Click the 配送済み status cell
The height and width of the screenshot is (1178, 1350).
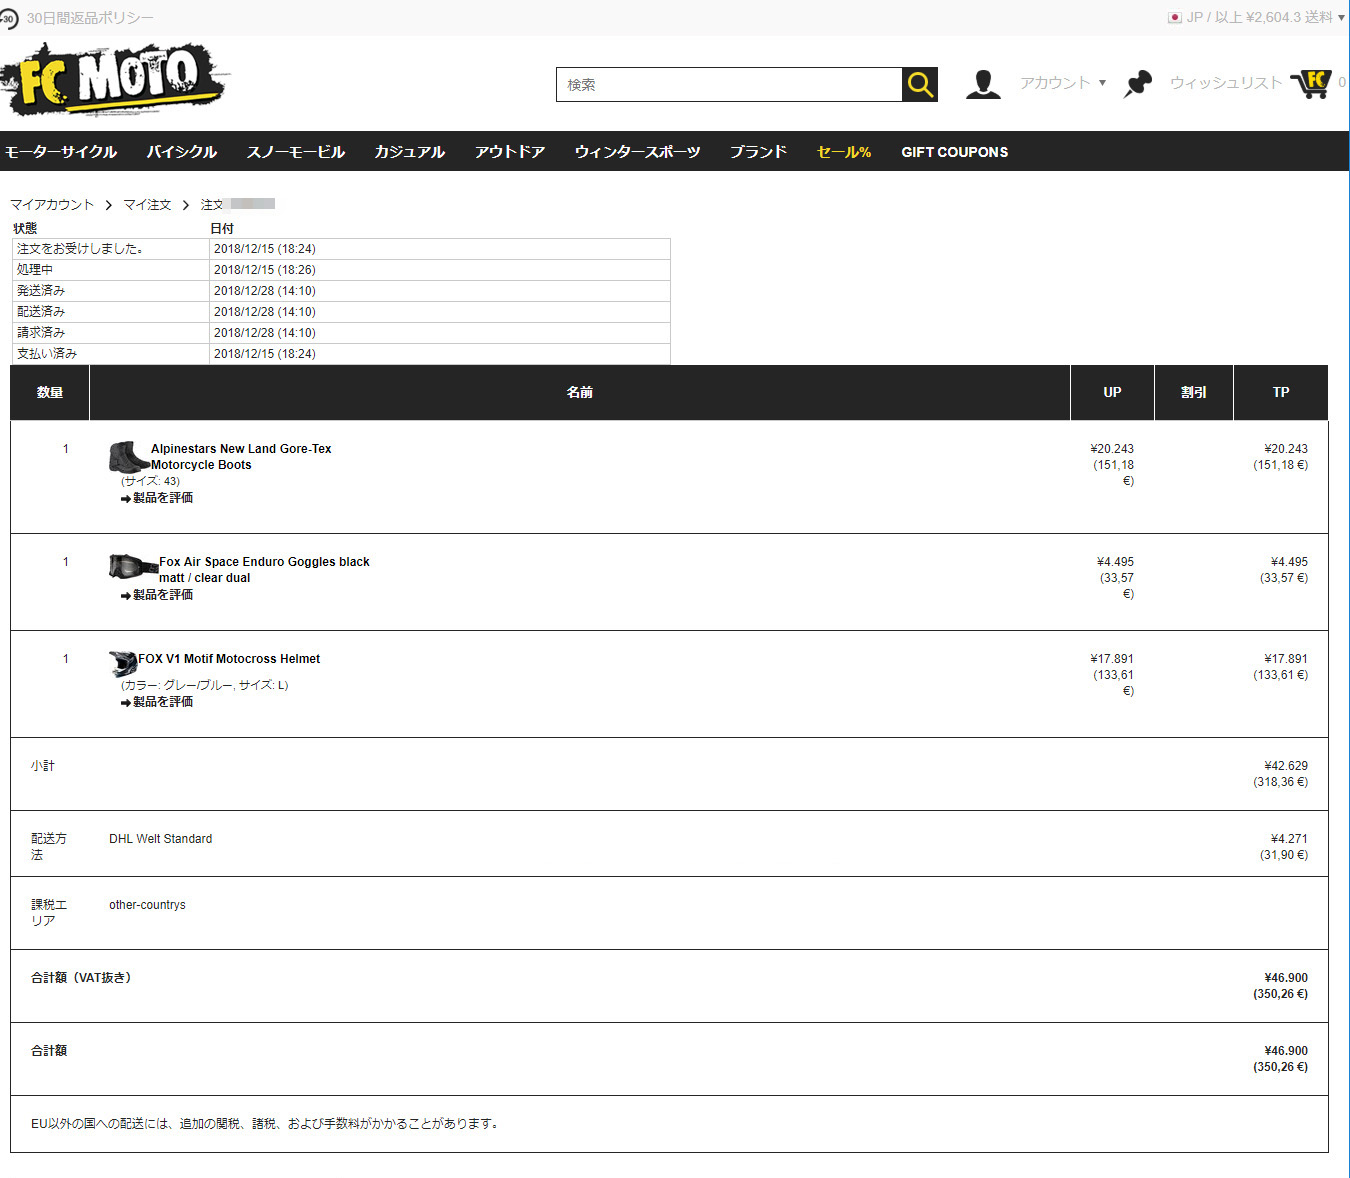click(x=110, y=312)
